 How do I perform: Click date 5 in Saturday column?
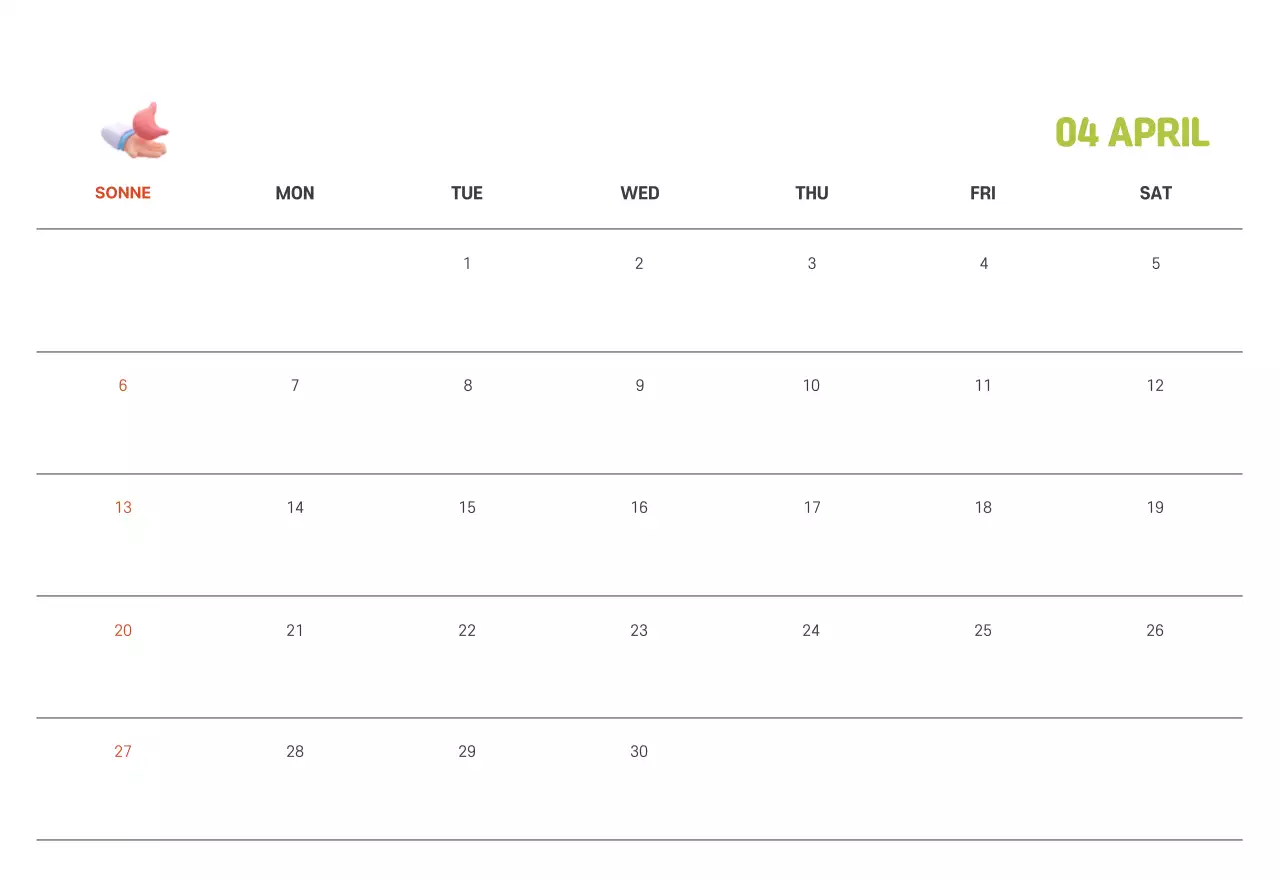coord(1155,263)
